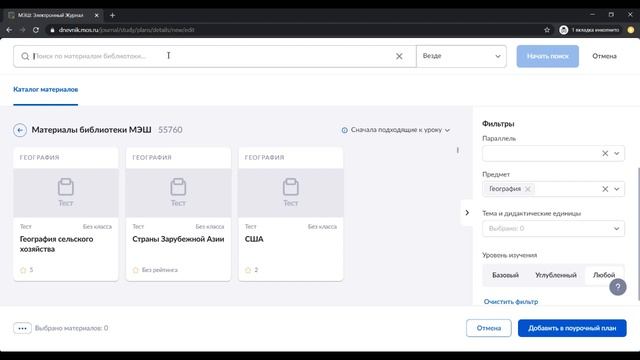Select the Базовый study level
Screen dimensions: 640x360
pos(505,275)
